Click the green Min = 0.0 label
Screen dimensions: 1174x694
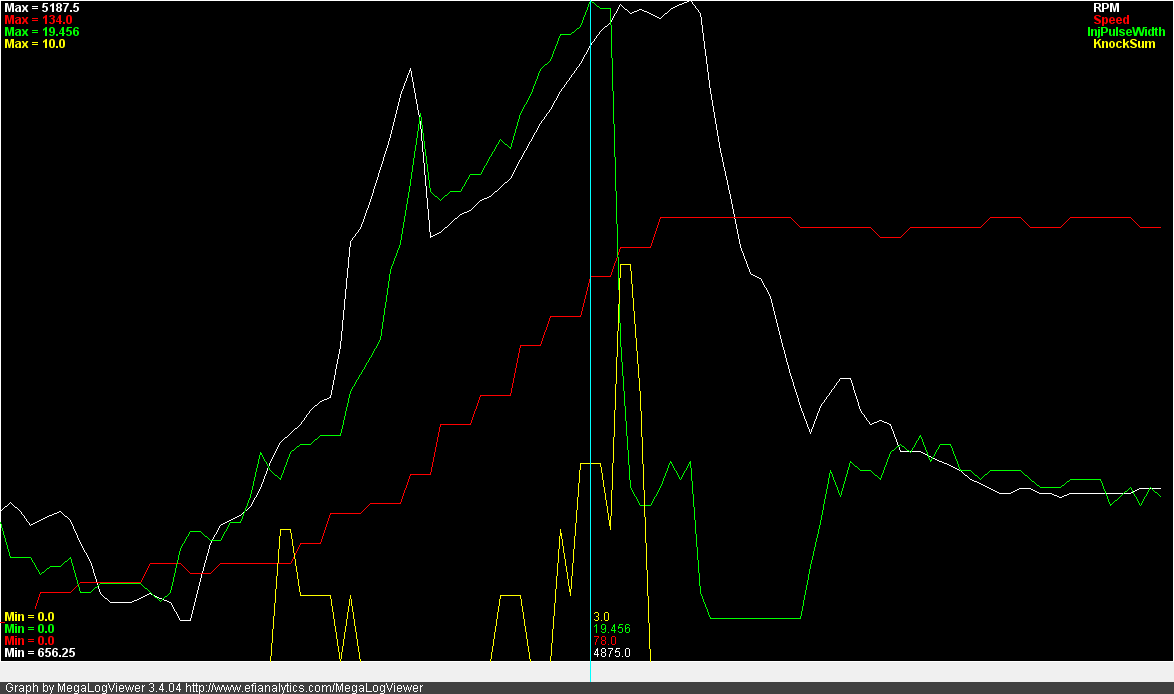pyautogui.click(x=29, y=629)
